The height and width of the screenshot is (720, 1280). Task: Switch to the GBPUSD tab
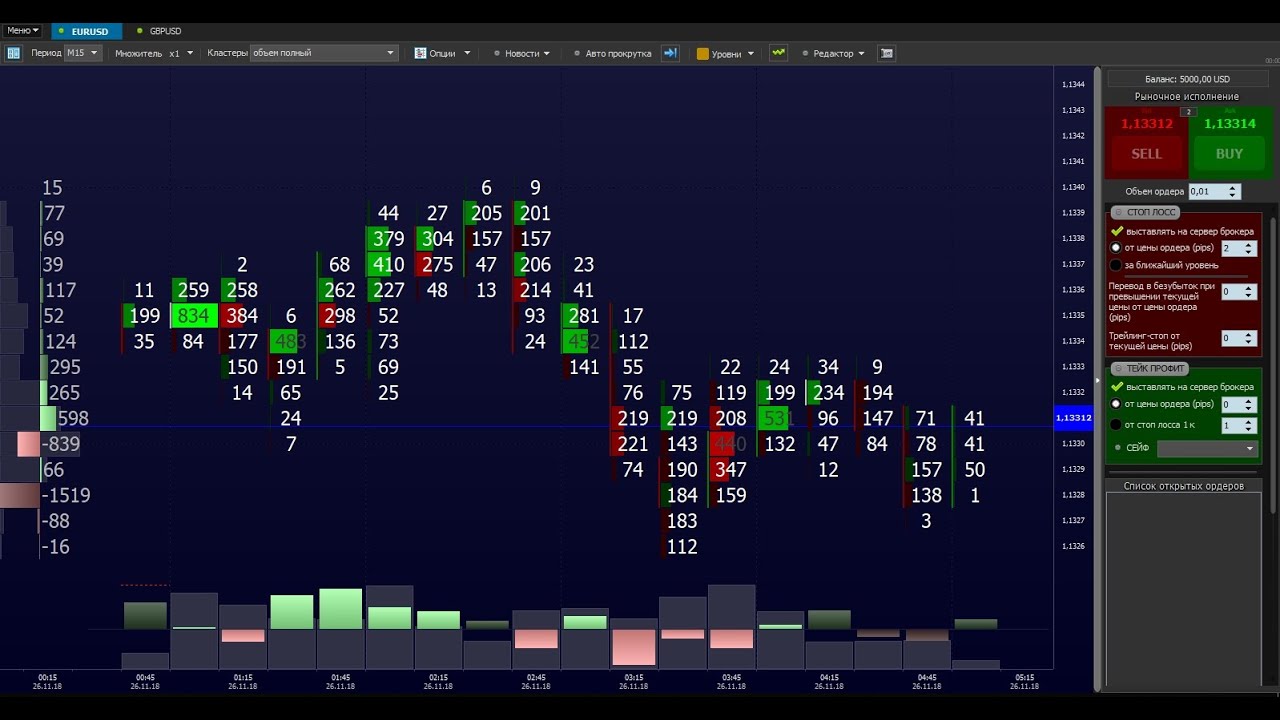160,31
